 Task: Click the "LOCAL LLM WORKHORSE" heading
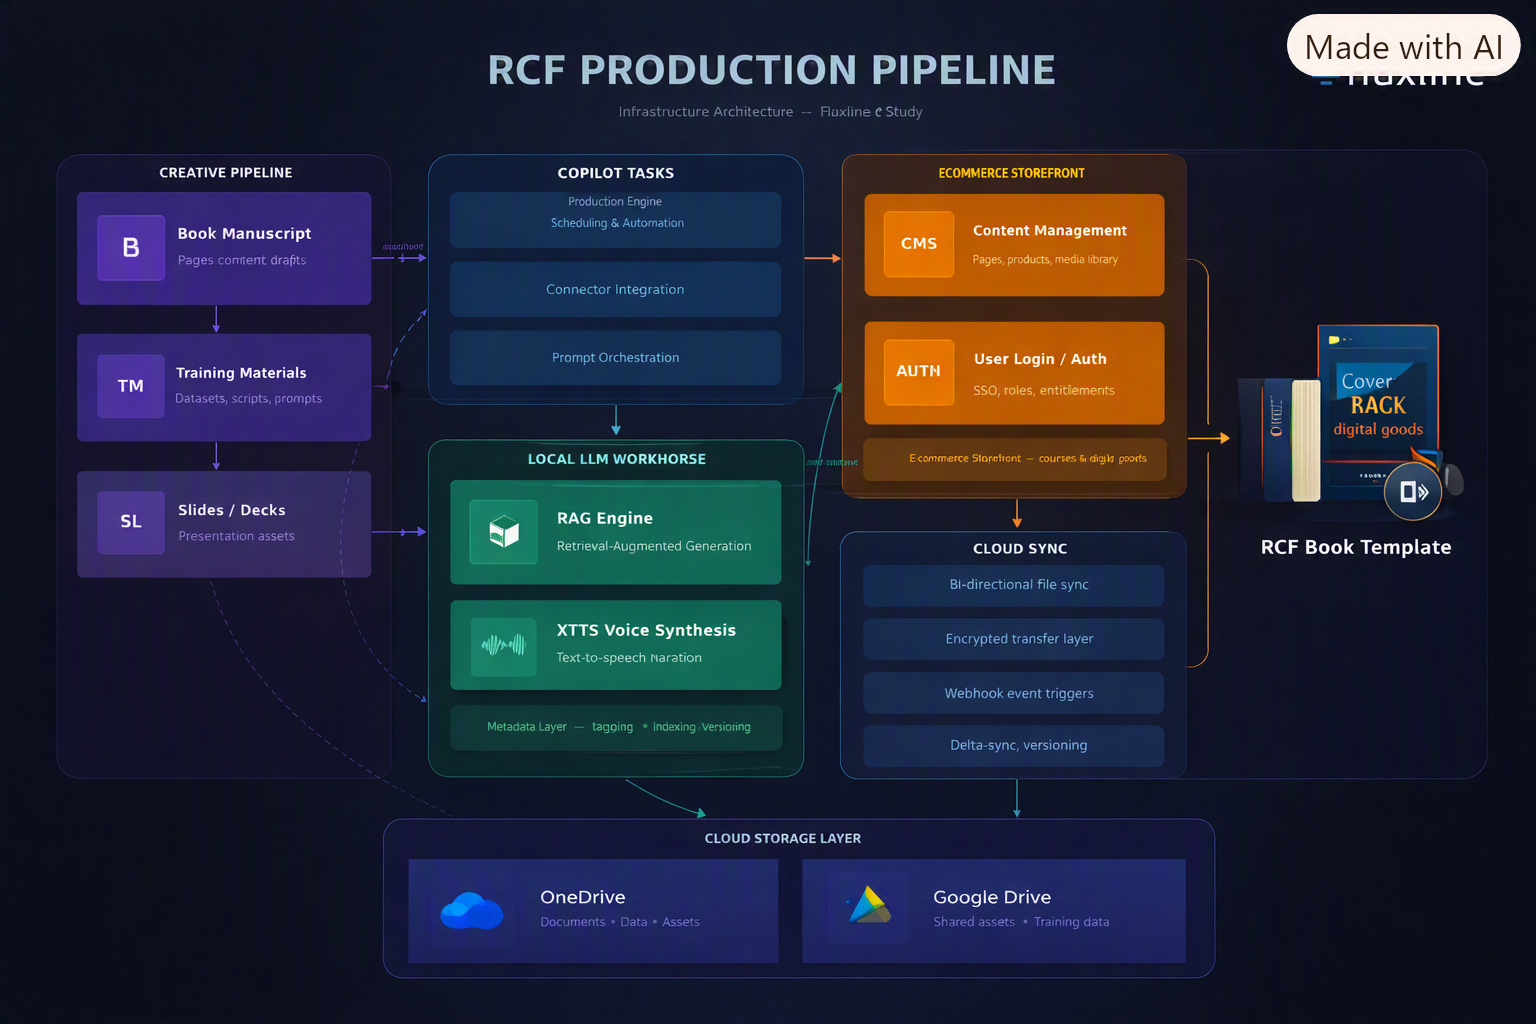tap(617, 459)
